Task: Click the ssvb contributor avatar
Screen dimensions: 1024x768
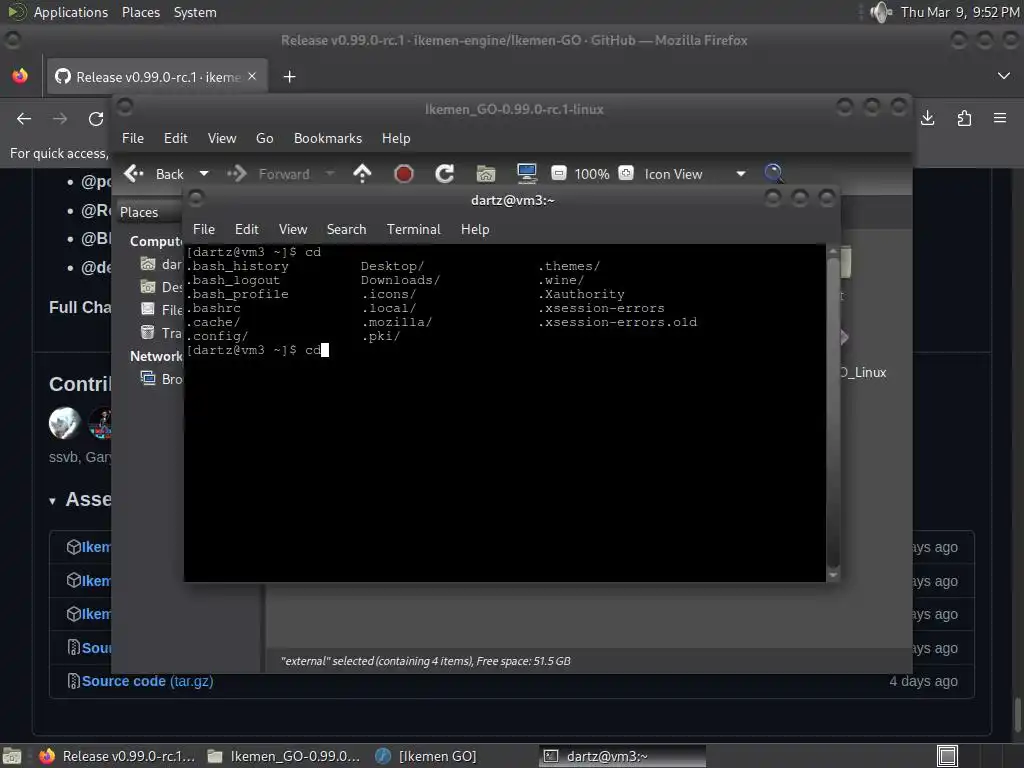Action: [x=65, y=423]
